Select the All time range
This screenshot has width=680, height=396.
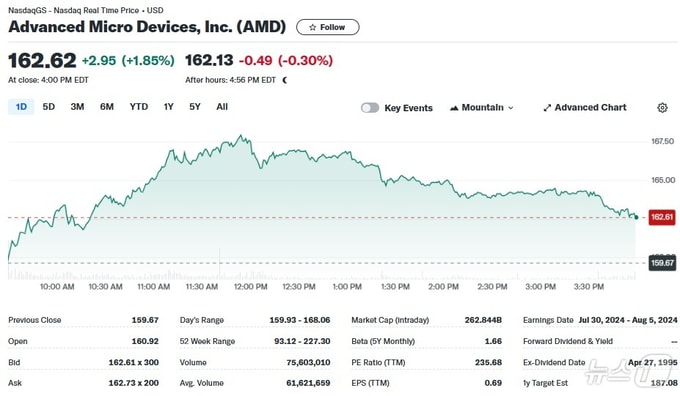click(x=222, y=107)
